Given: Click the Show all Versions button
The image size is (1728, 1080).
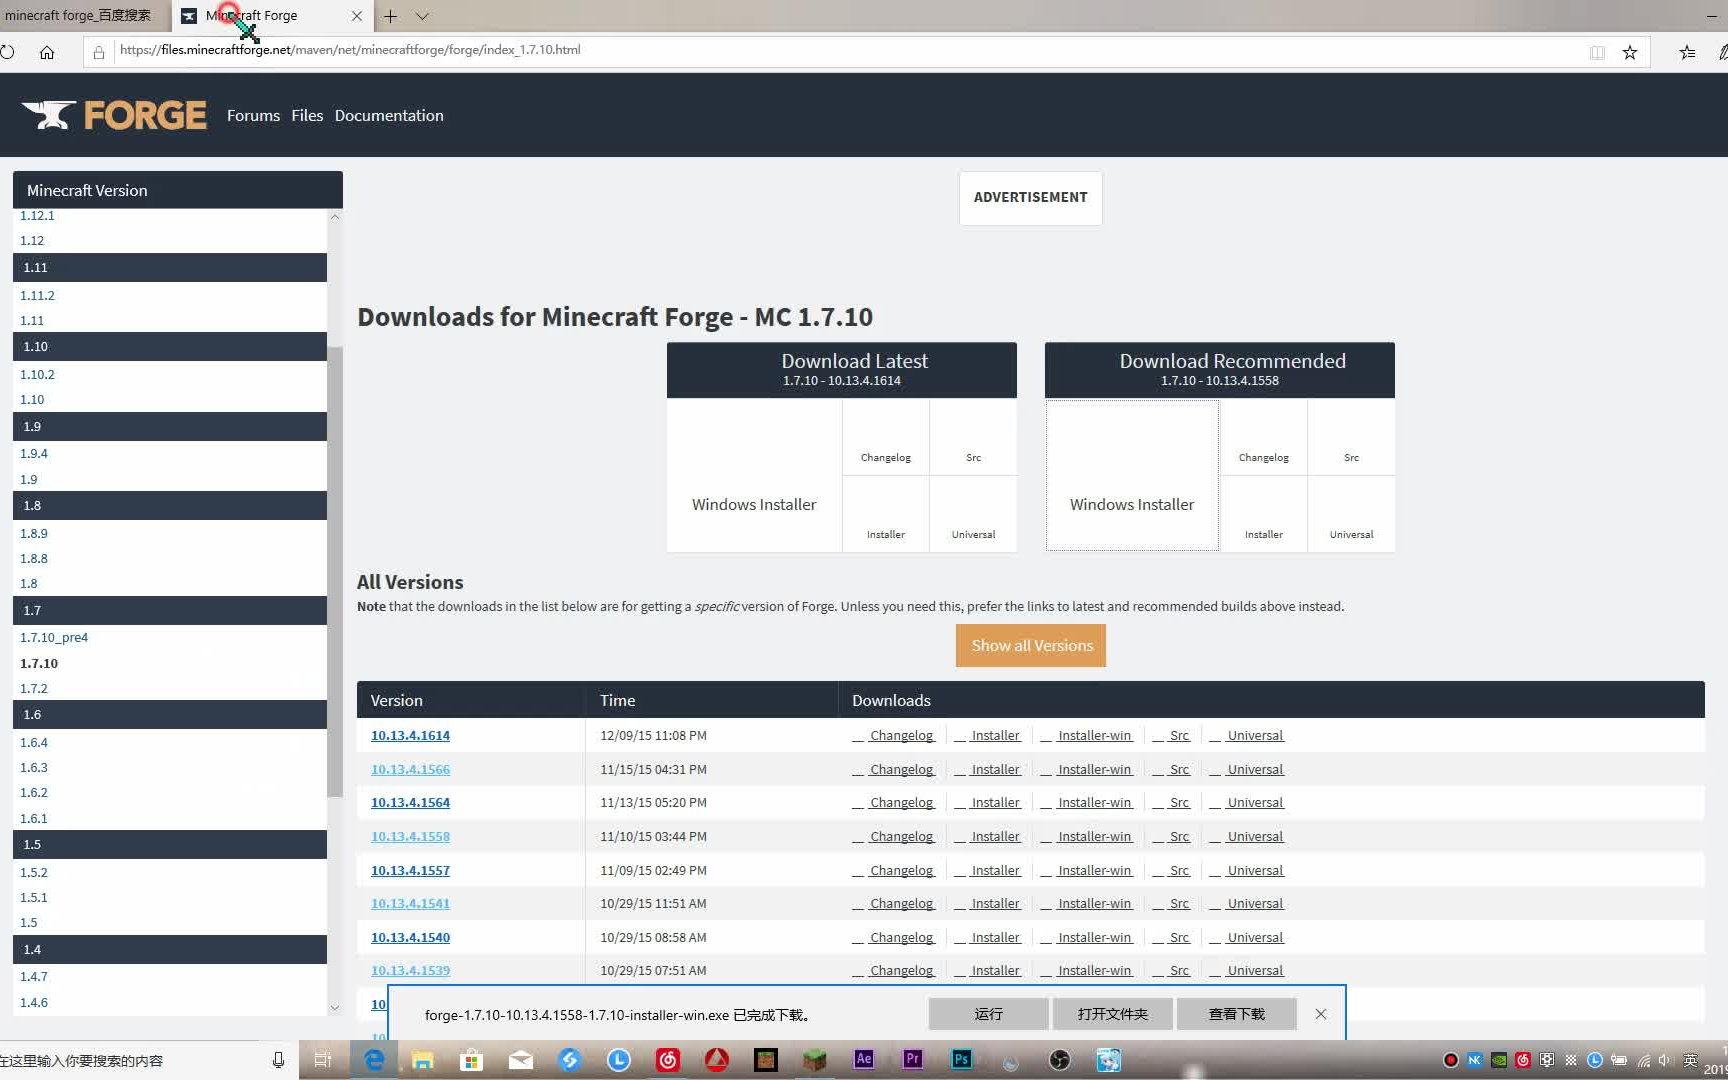Looking at the screenshot, I should click(1031, 645).
